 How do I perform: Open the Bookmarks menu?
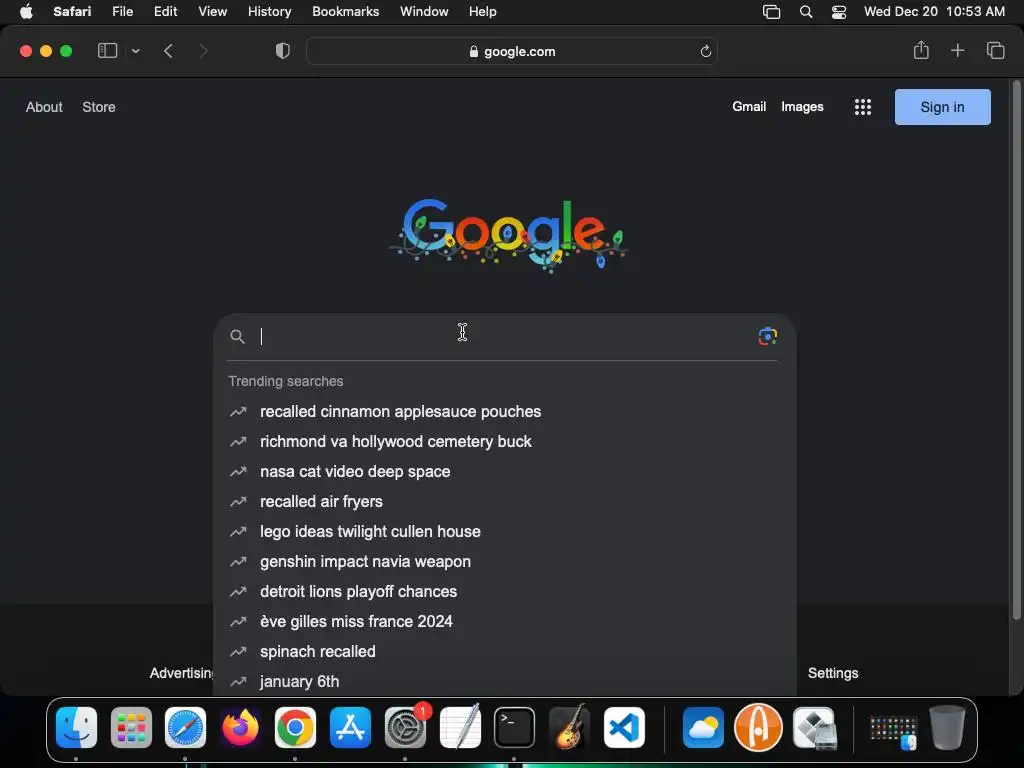[x=345, y=12]
